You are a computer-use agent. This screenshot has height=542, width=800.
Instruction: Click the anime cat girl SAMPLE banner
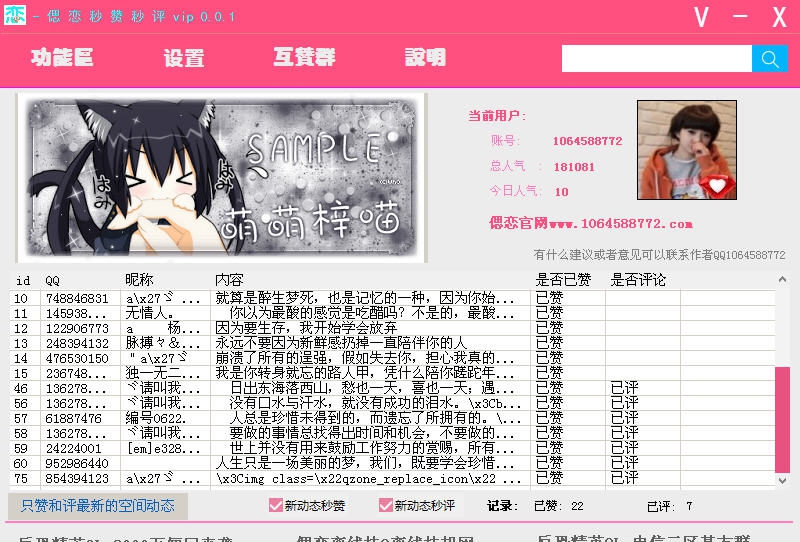221,178
